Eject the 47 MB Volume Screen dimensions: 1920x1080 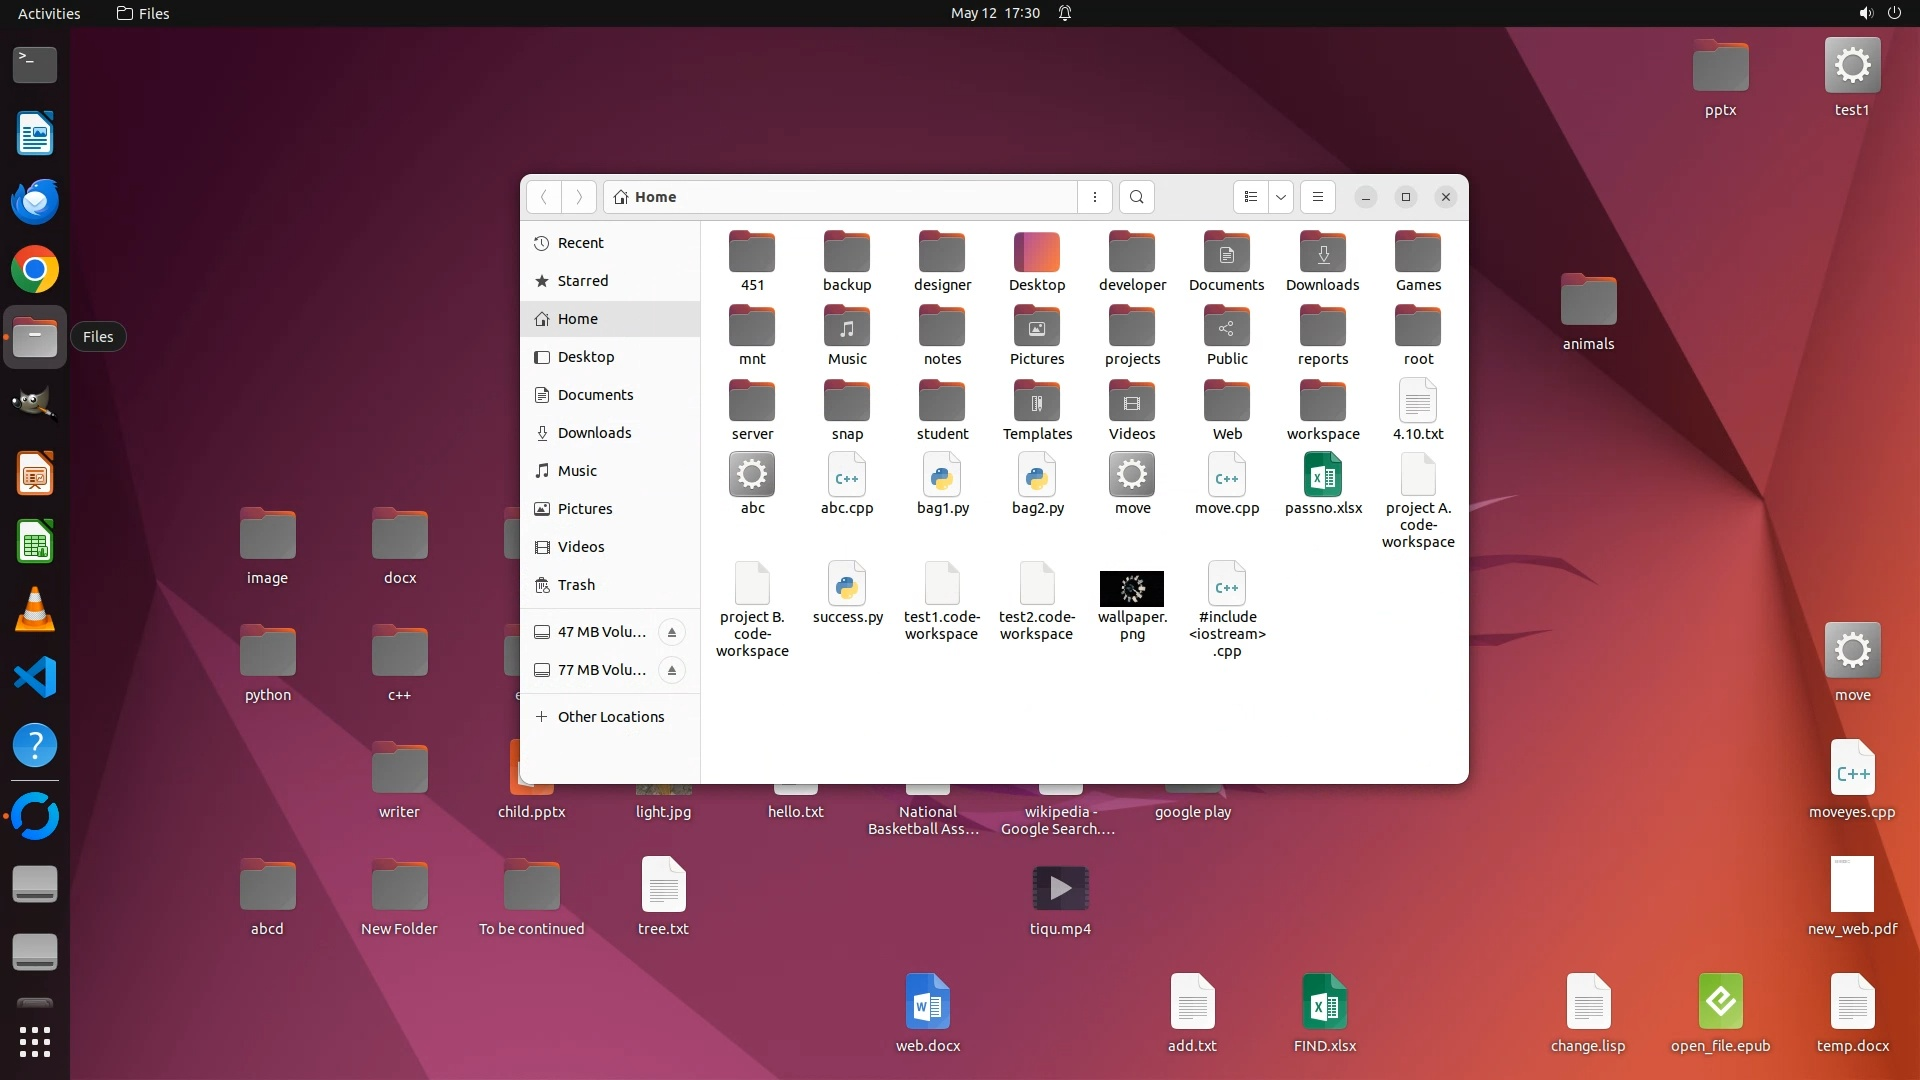pos(672,632)
